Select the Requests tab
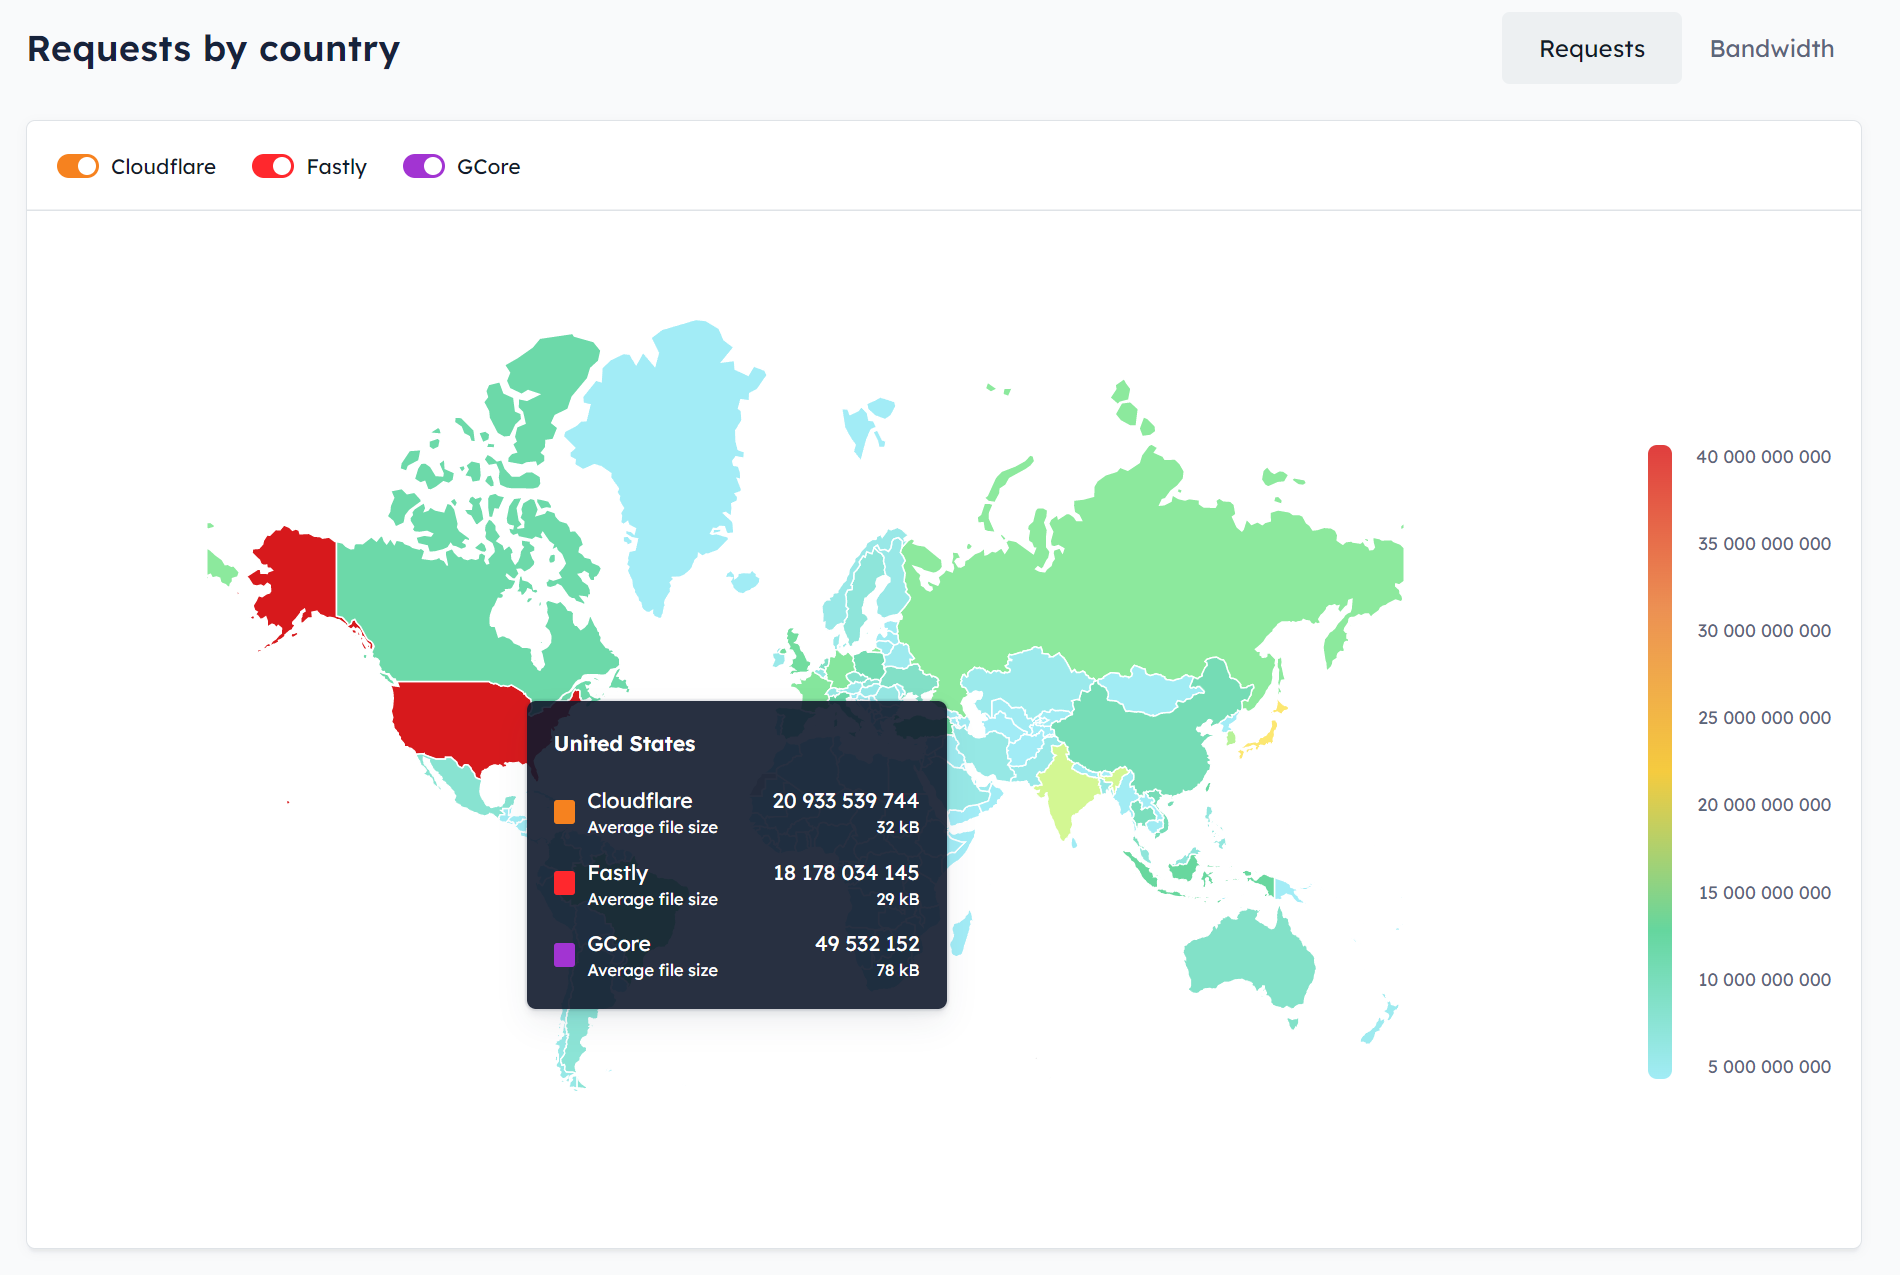The width and height of the screenshot is (1900, 1275). point(1591,49)
